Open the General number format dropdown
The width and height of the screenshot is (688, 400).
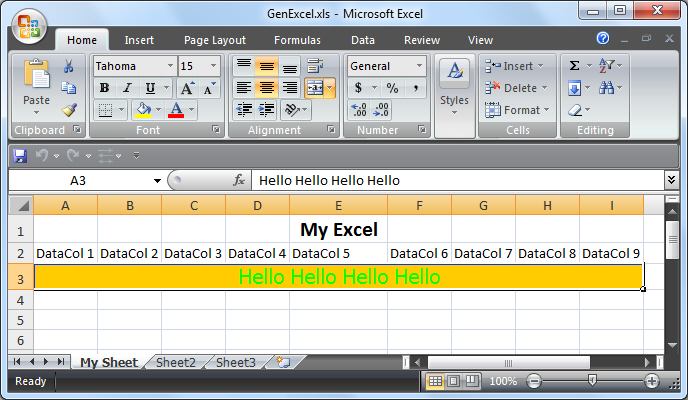419,66
